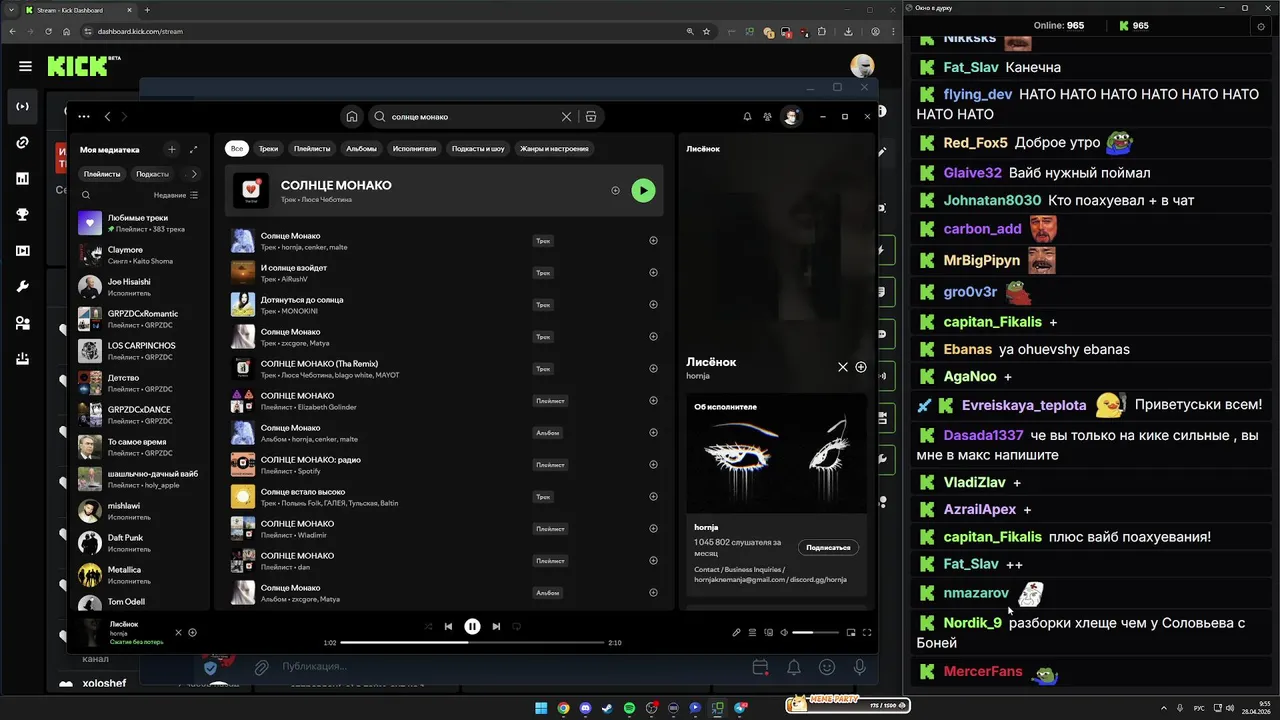Switch to the Исполнители tab

point(414,148)
